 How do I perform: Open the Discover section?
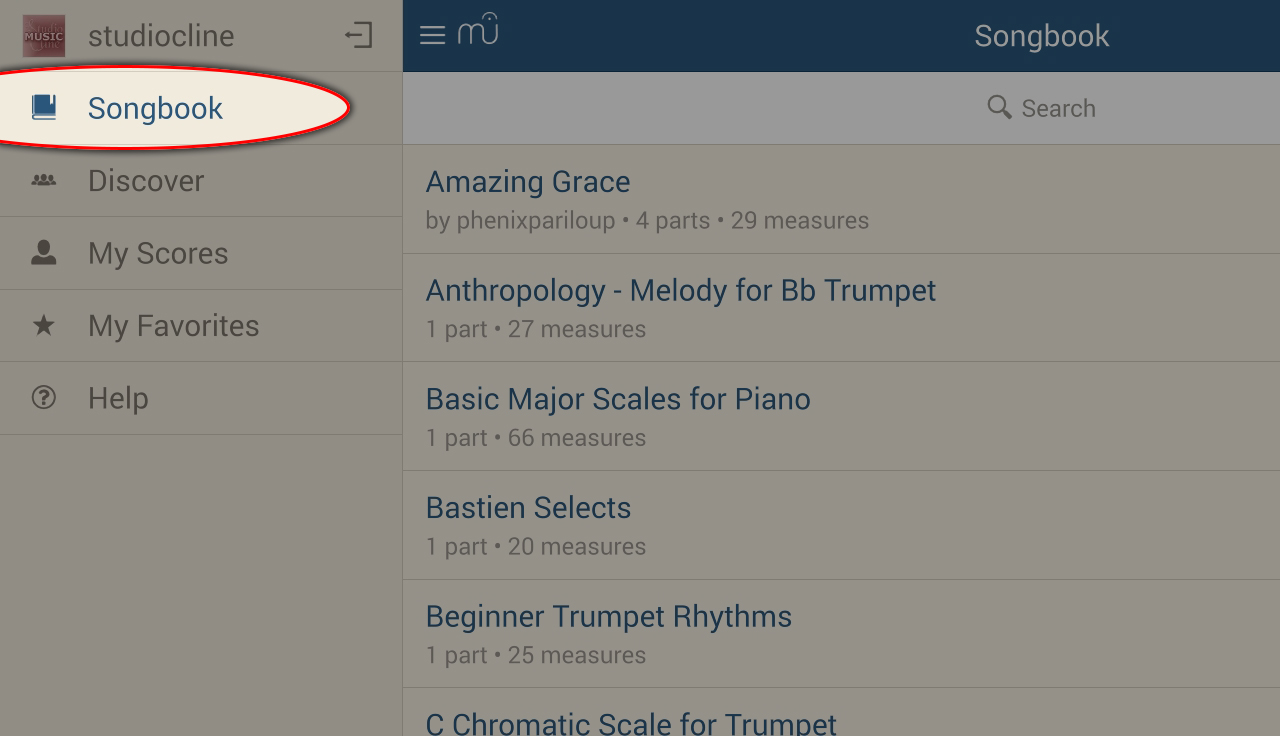146,181
